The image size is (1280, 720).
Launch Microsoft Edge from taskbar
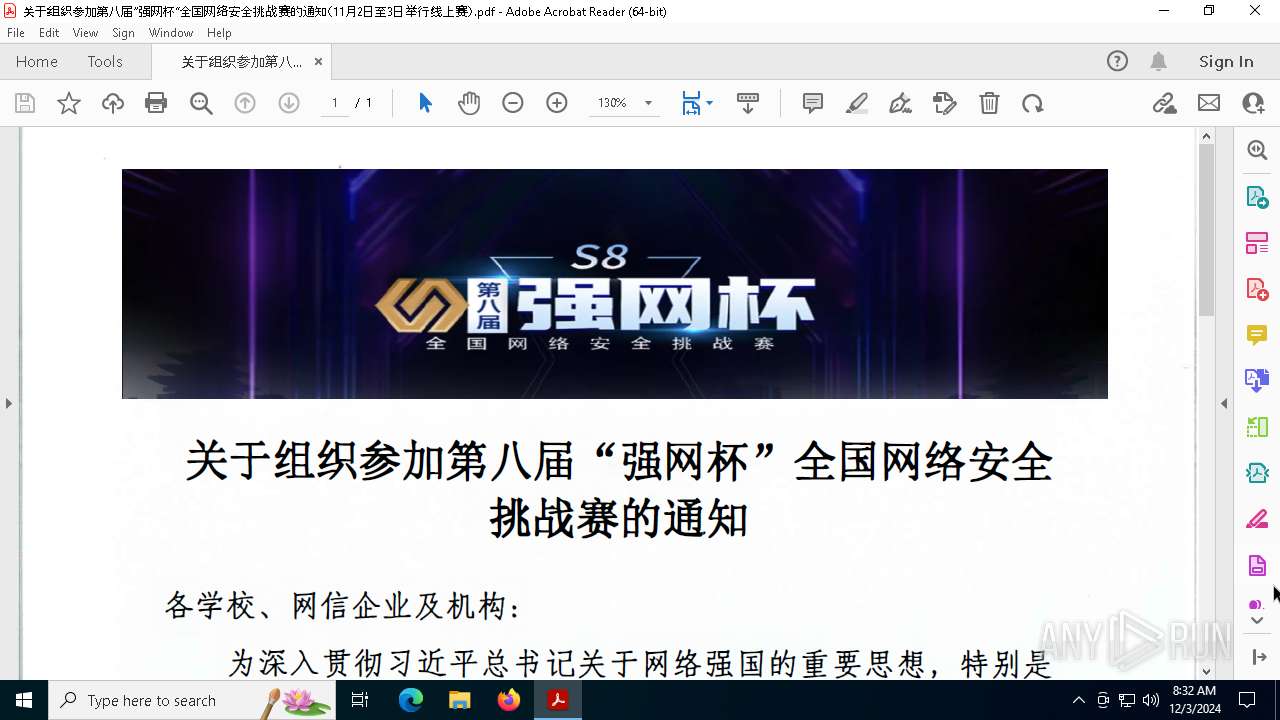point(411,700)
